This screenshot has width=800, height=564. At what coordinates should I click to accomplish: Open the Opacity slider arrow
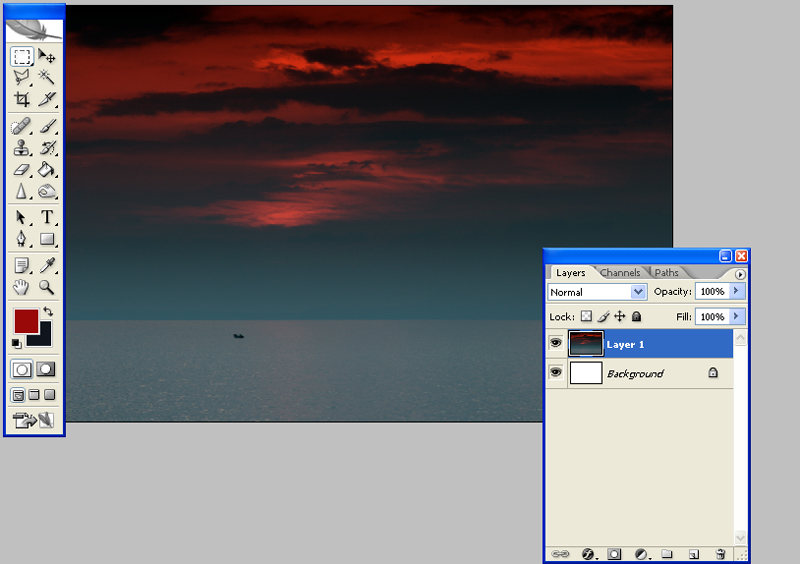(737, 291)
